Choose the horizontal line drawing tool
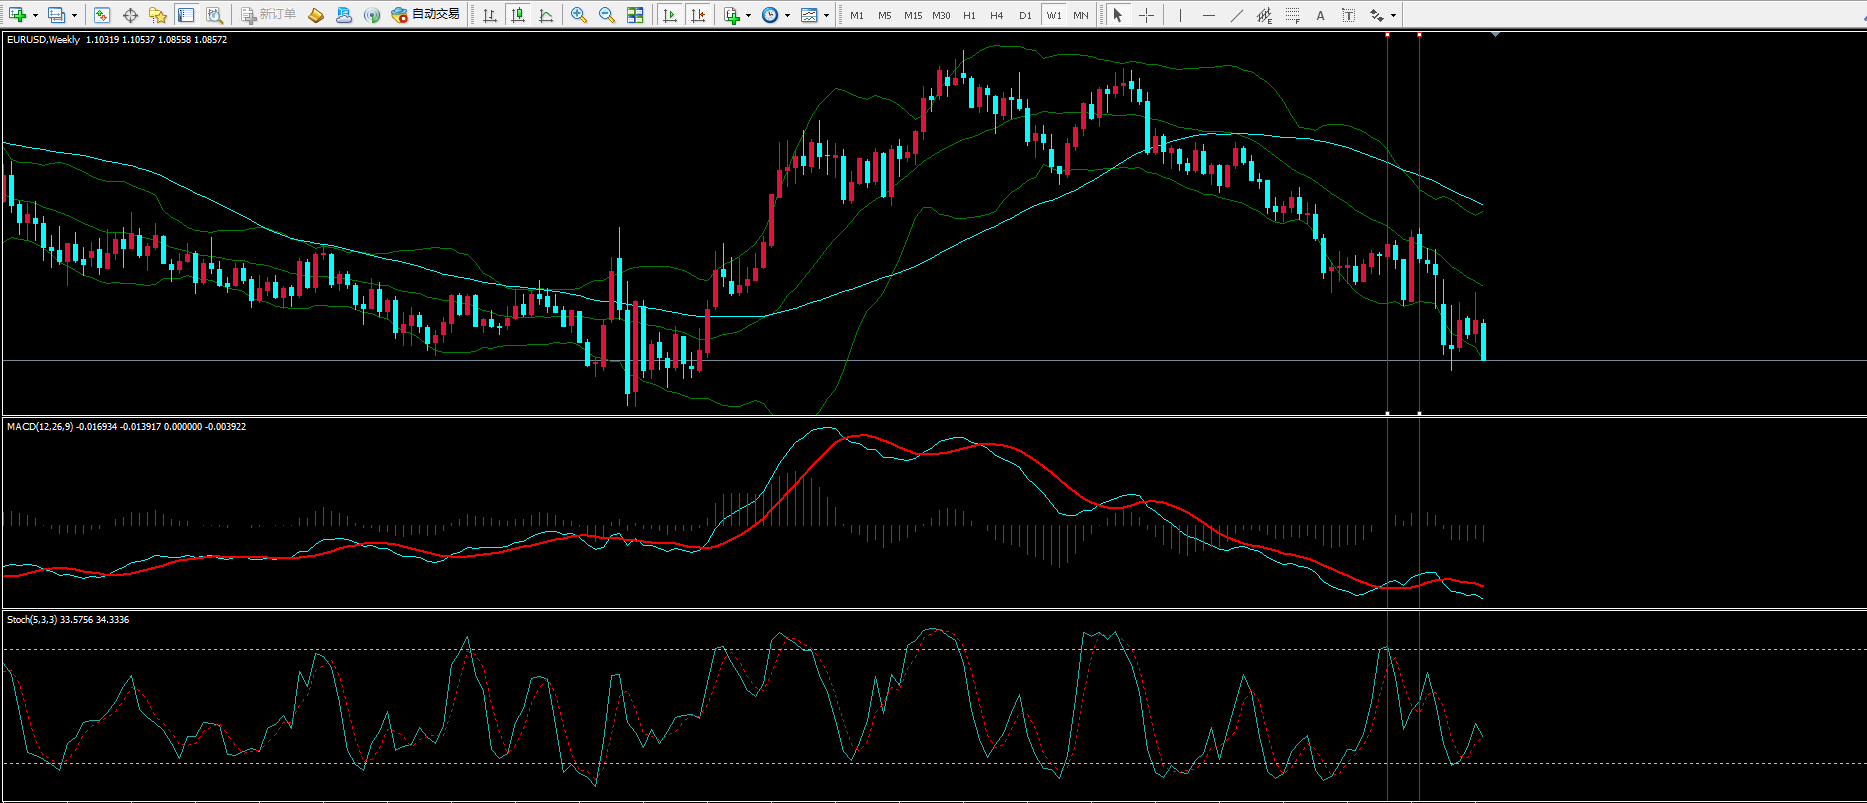 pos(1209,15)
